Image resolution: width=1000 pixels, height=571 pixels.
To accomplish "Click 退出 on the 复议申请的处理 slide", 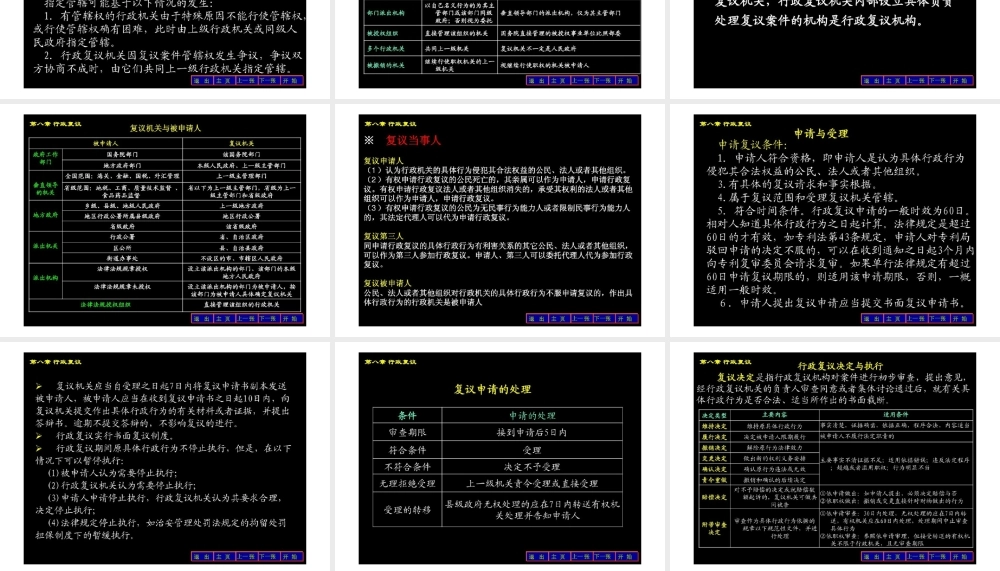I will coord(537,556).
